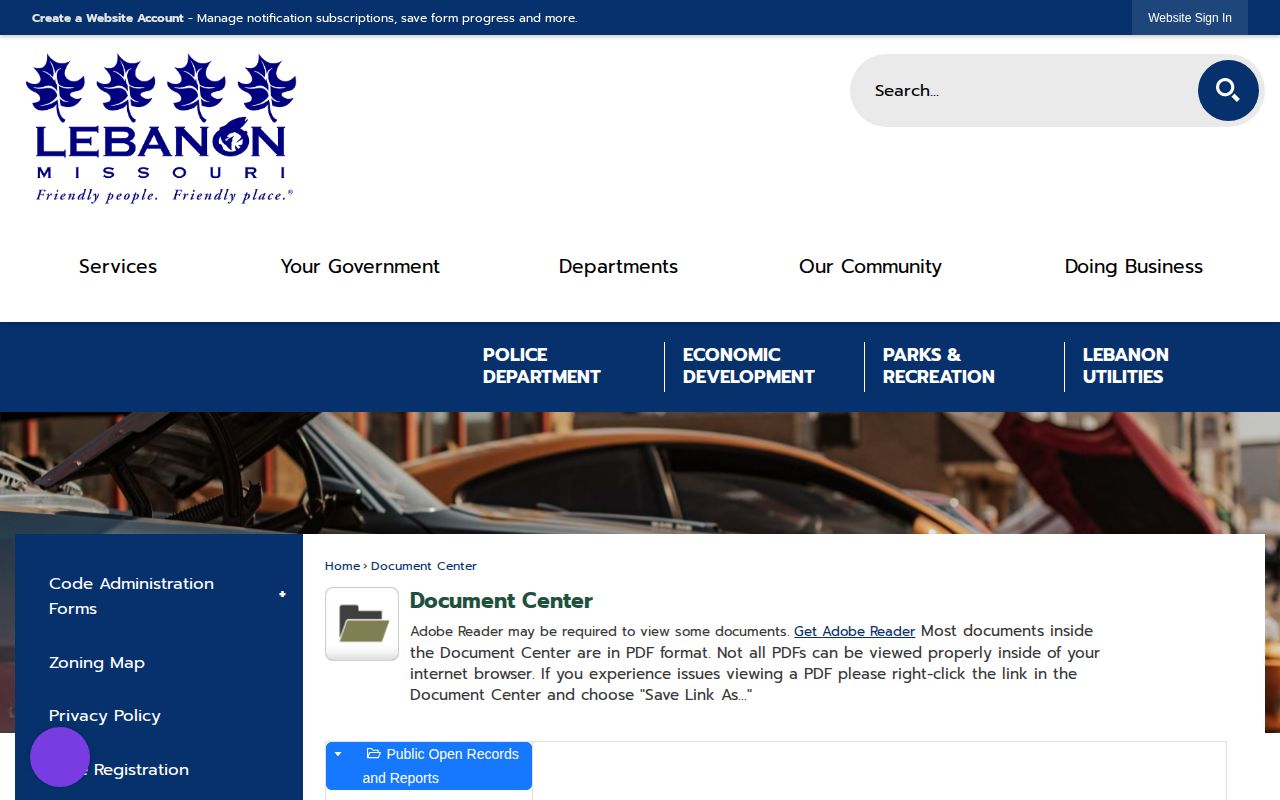The height and width of the screenshot is (800, 1280).
Task: Open the Your Government menu
Action: (x=360, y=266)
